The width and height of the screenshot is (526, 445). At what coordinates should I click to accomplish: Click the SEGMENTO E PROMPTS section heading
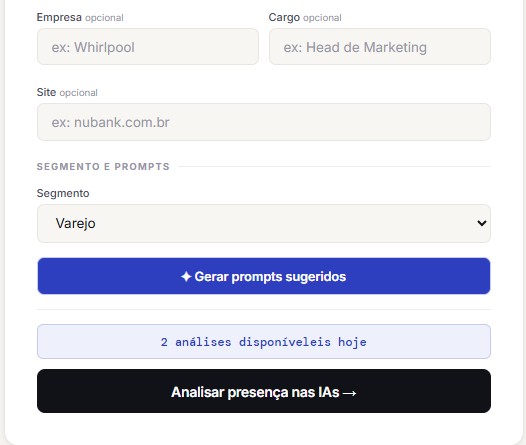103,166
